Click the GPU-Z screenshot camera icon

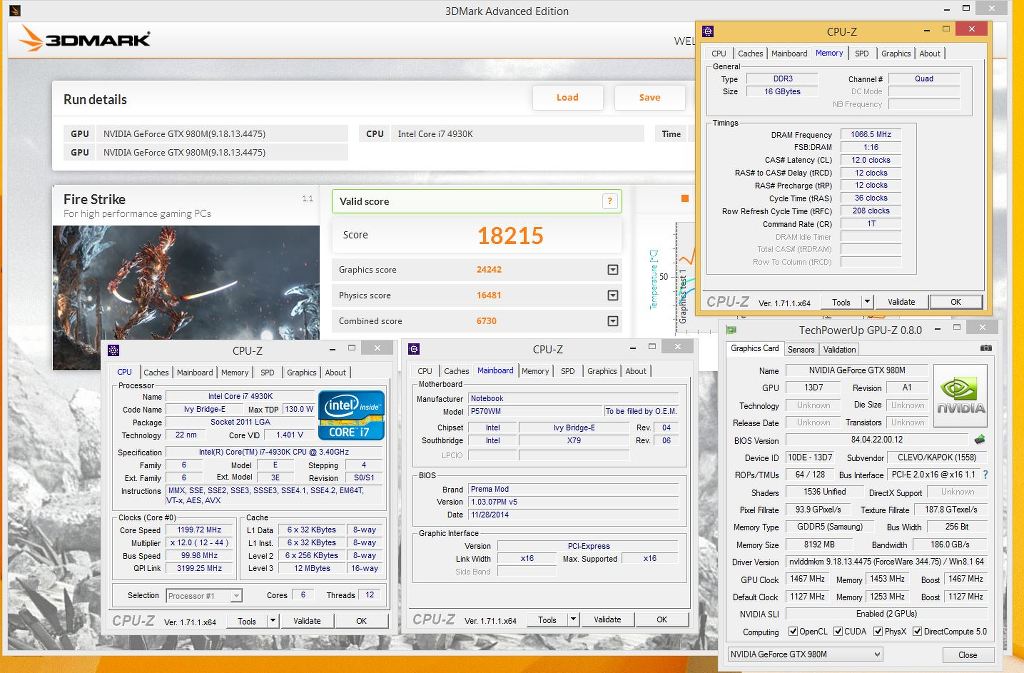point(986,349)
